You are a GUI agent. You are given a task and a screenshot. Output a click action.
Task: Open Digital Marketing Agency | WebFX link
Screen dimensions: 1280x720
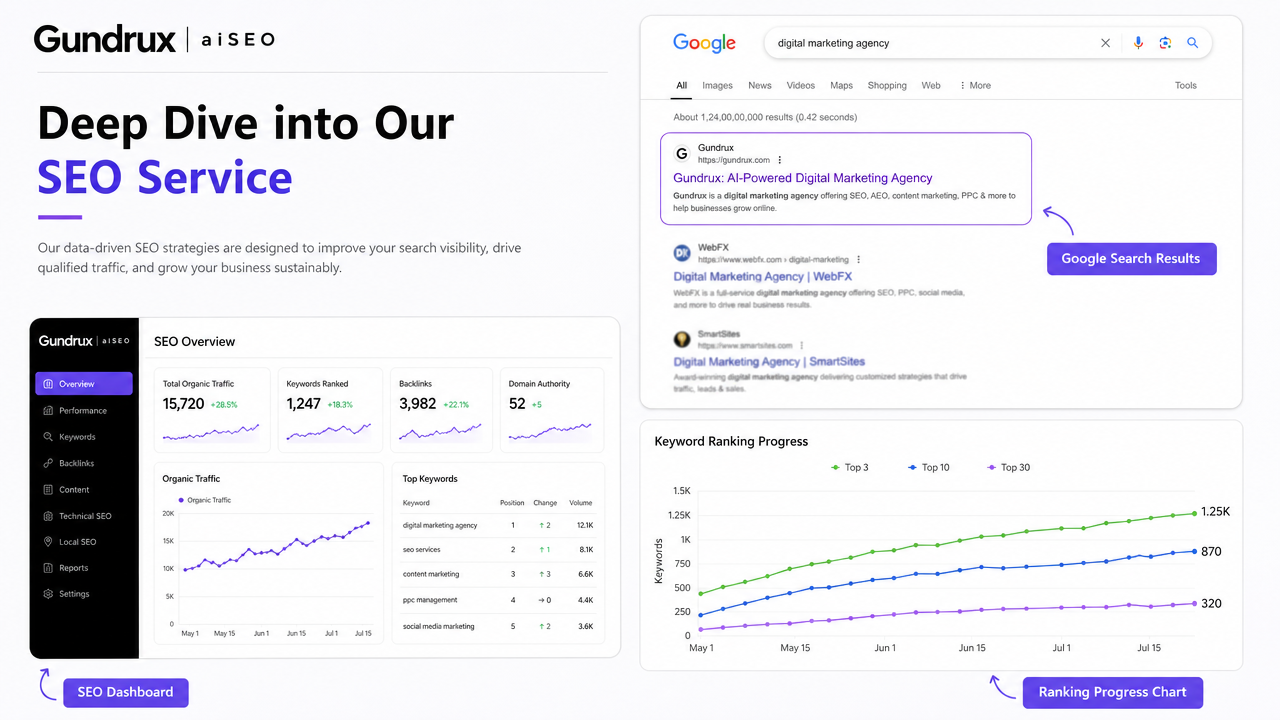pos(763,276)
